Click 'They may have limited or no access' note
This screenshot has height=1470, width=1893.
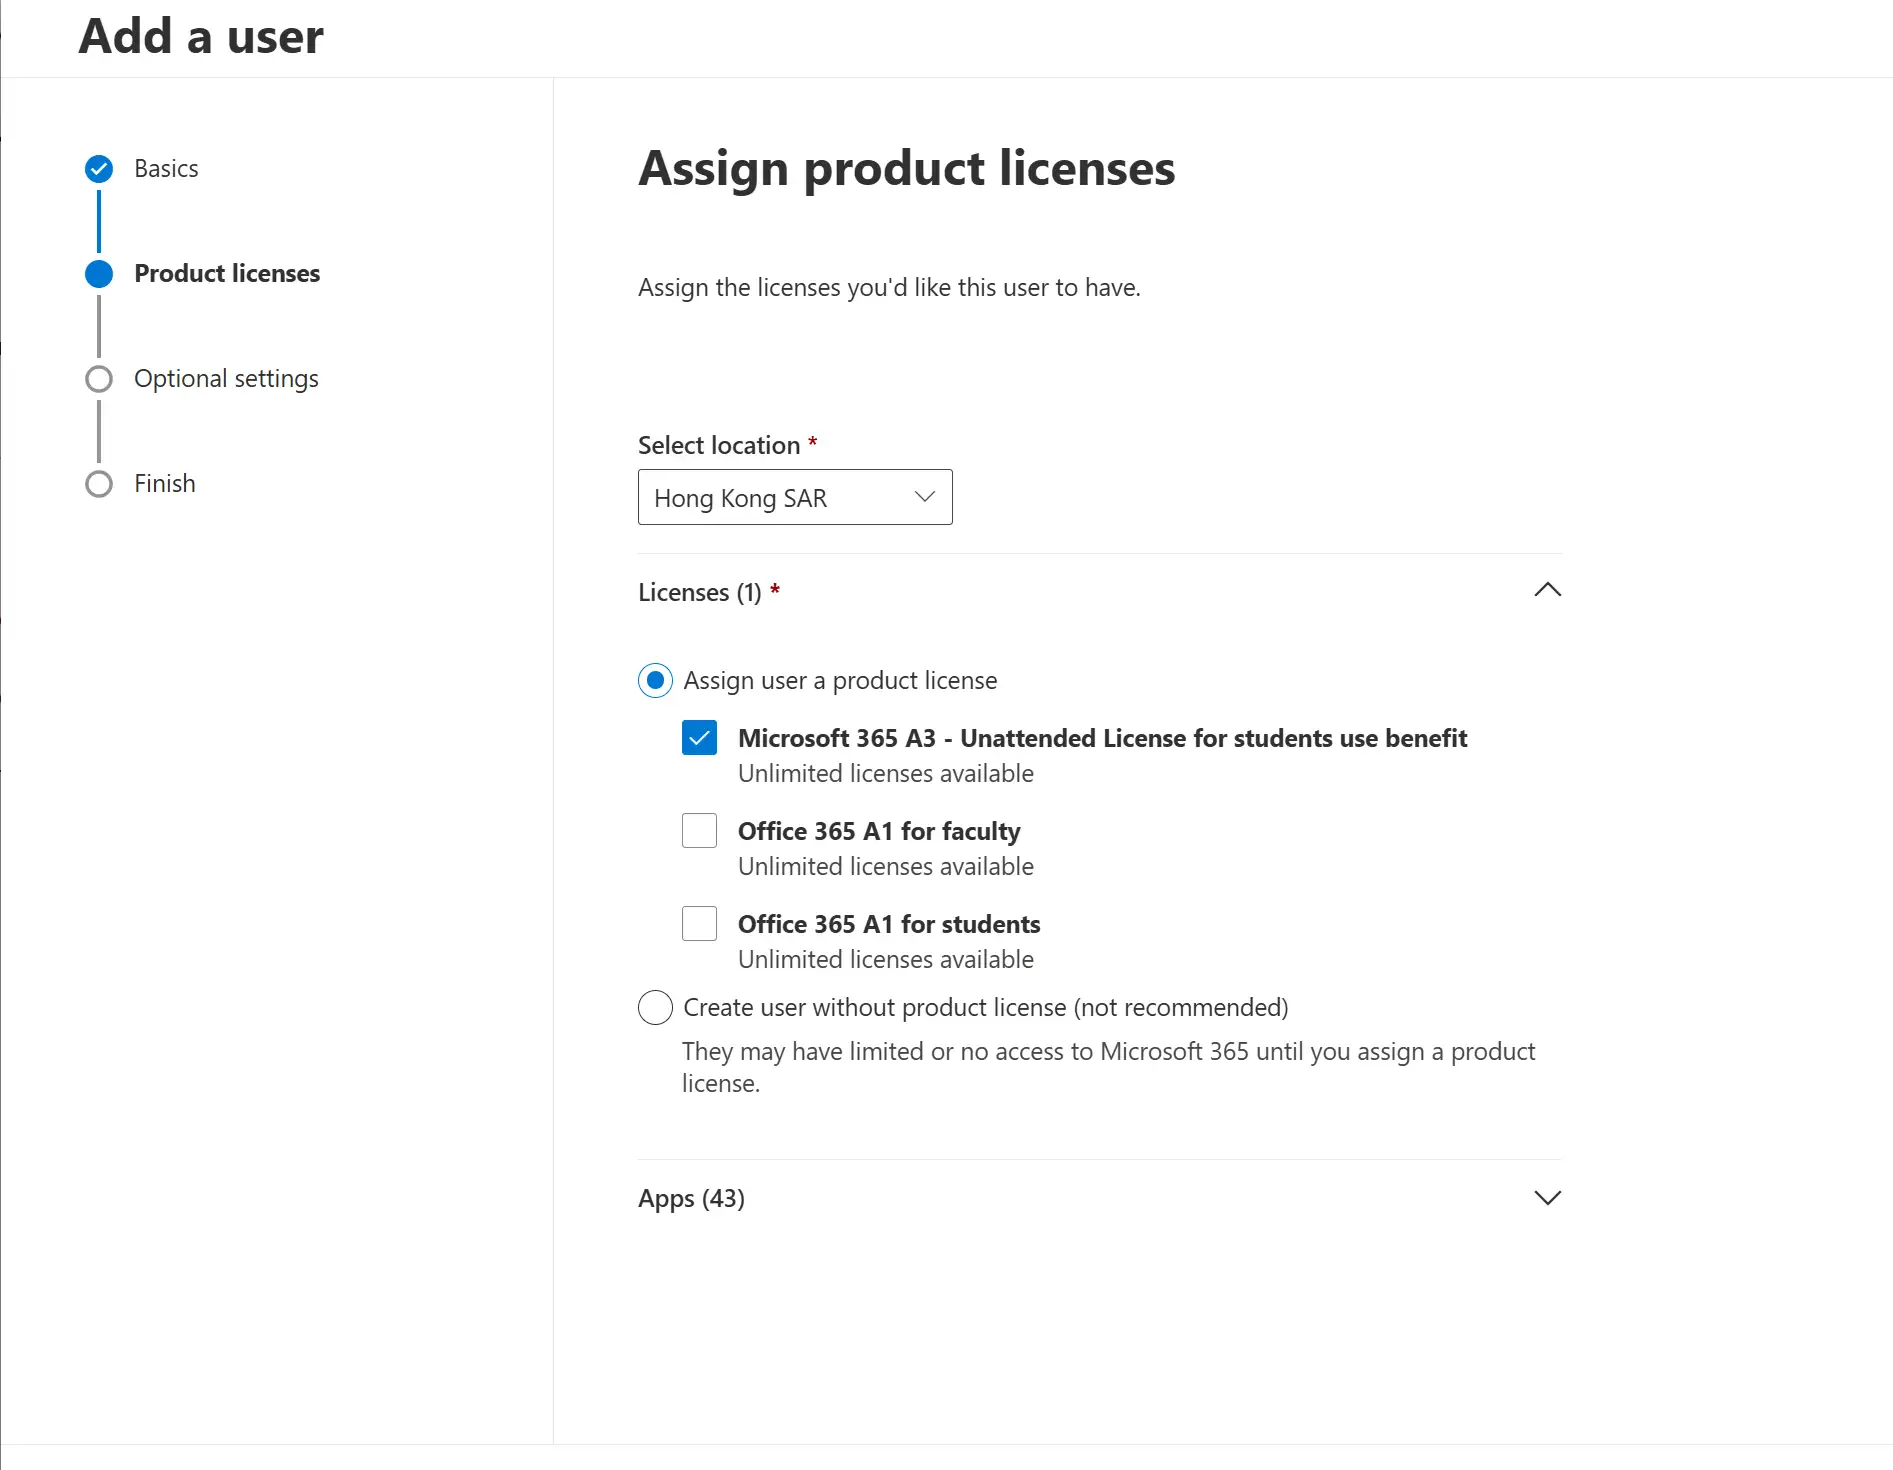point(1108,1067)
